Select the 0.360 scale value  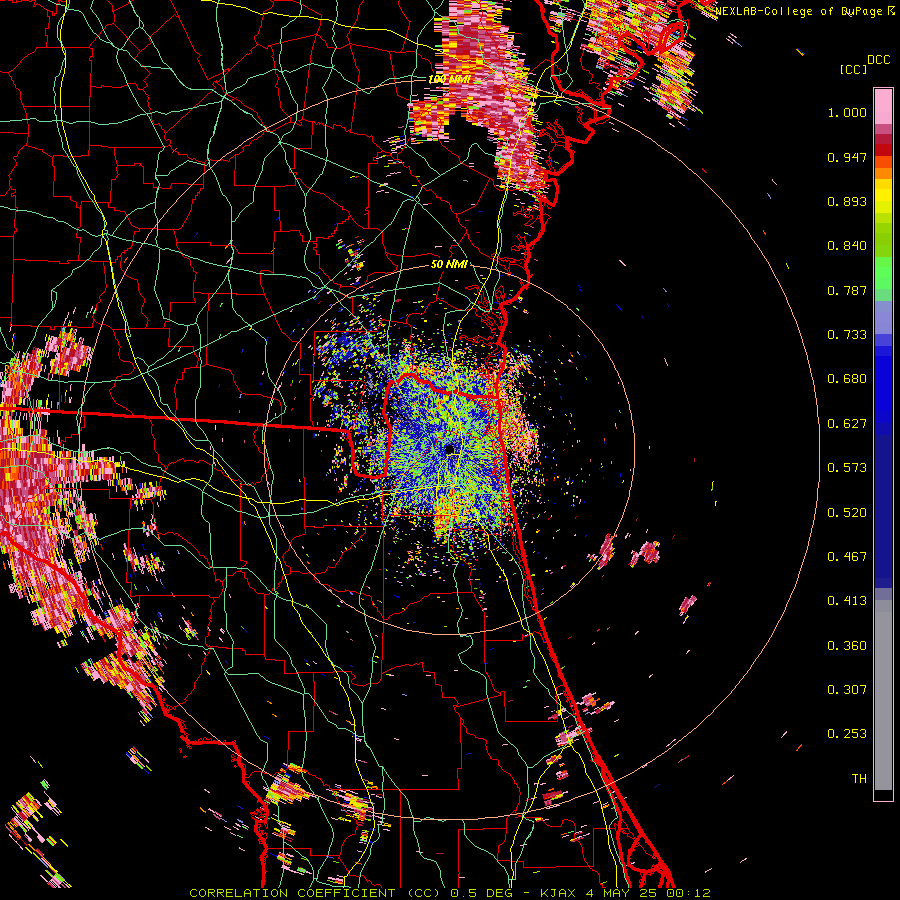[x=847, y=646]
